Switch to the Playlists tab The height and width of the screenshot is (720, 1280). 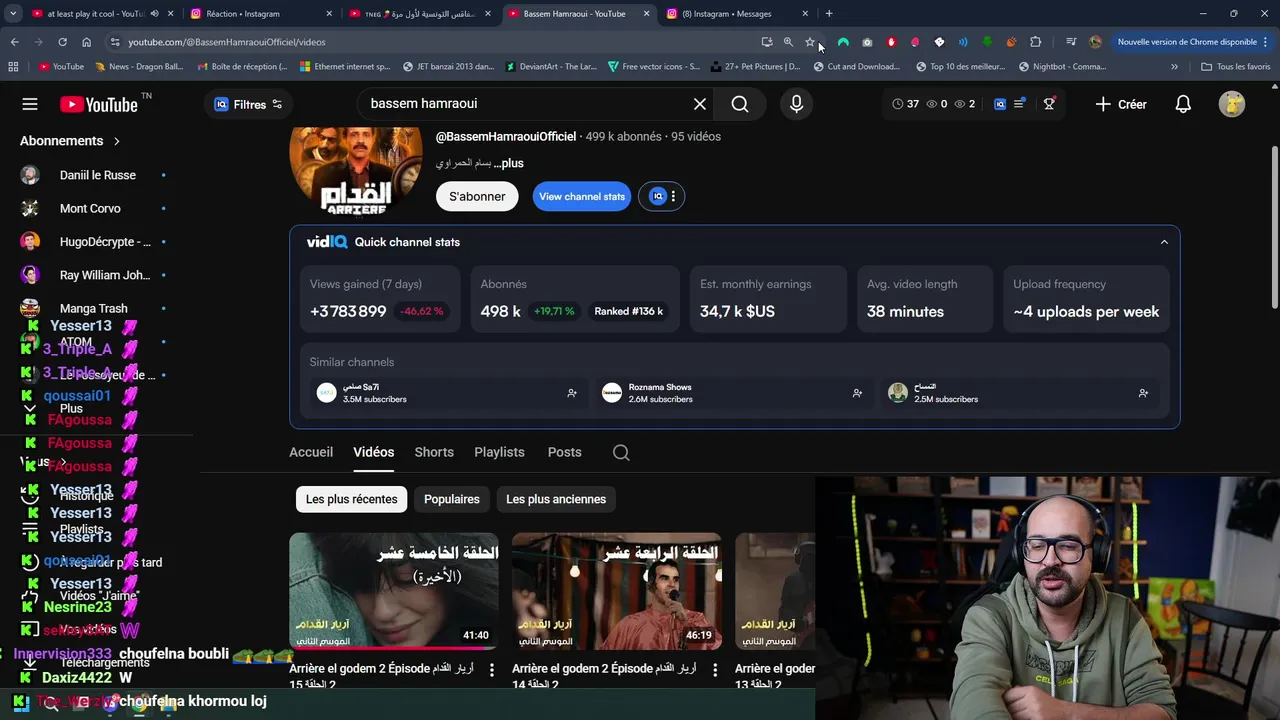(x=499, y=452)
